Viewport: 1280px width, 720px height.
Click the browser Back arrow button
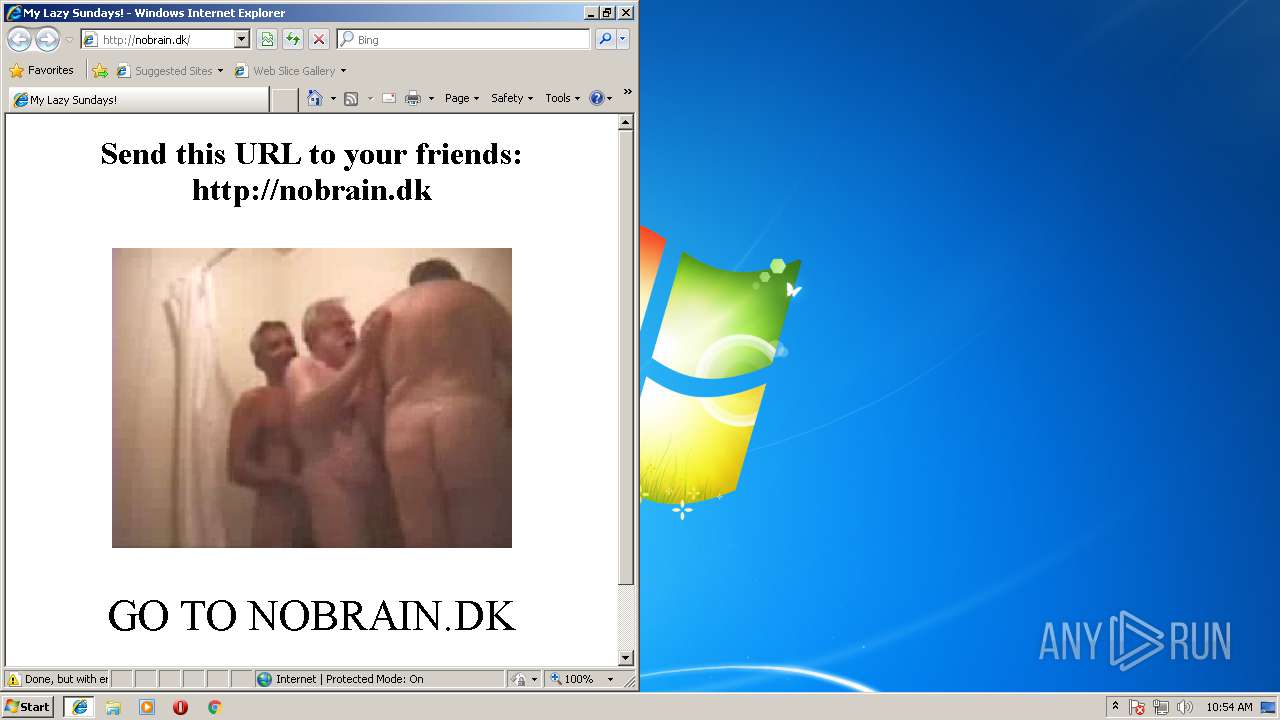coord(19,39)
